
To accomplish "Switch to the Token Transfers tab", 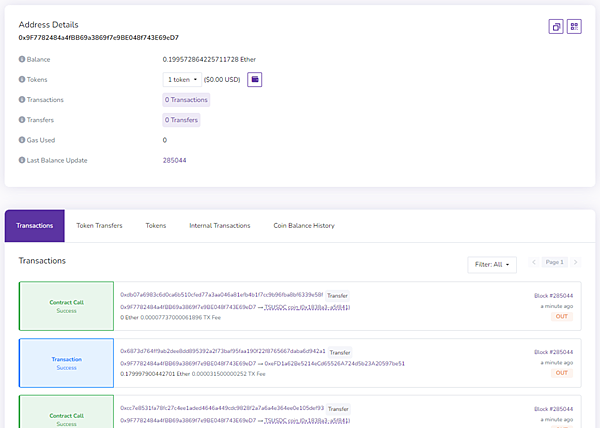I will (x=99, y=226).
